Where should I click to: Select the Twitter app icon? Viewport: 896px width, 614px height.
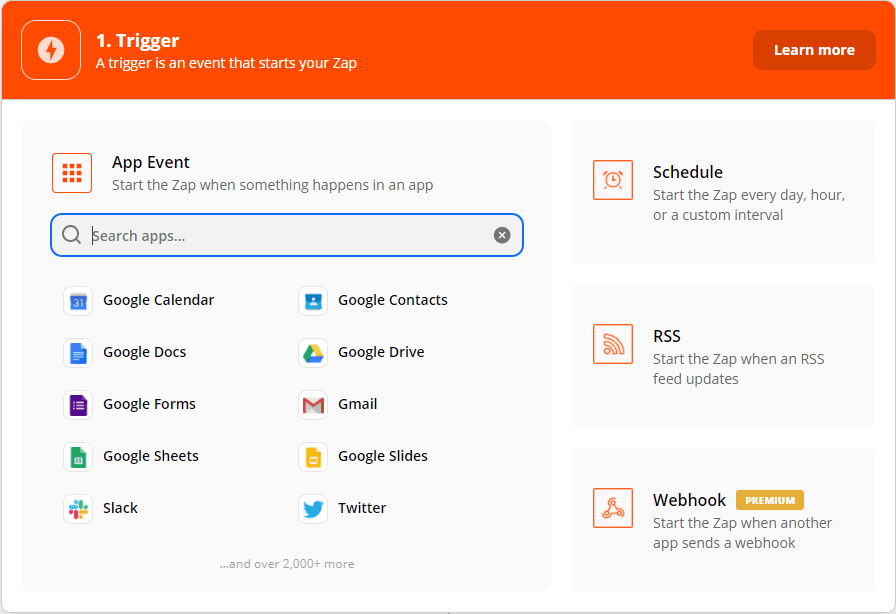[313, 508]
